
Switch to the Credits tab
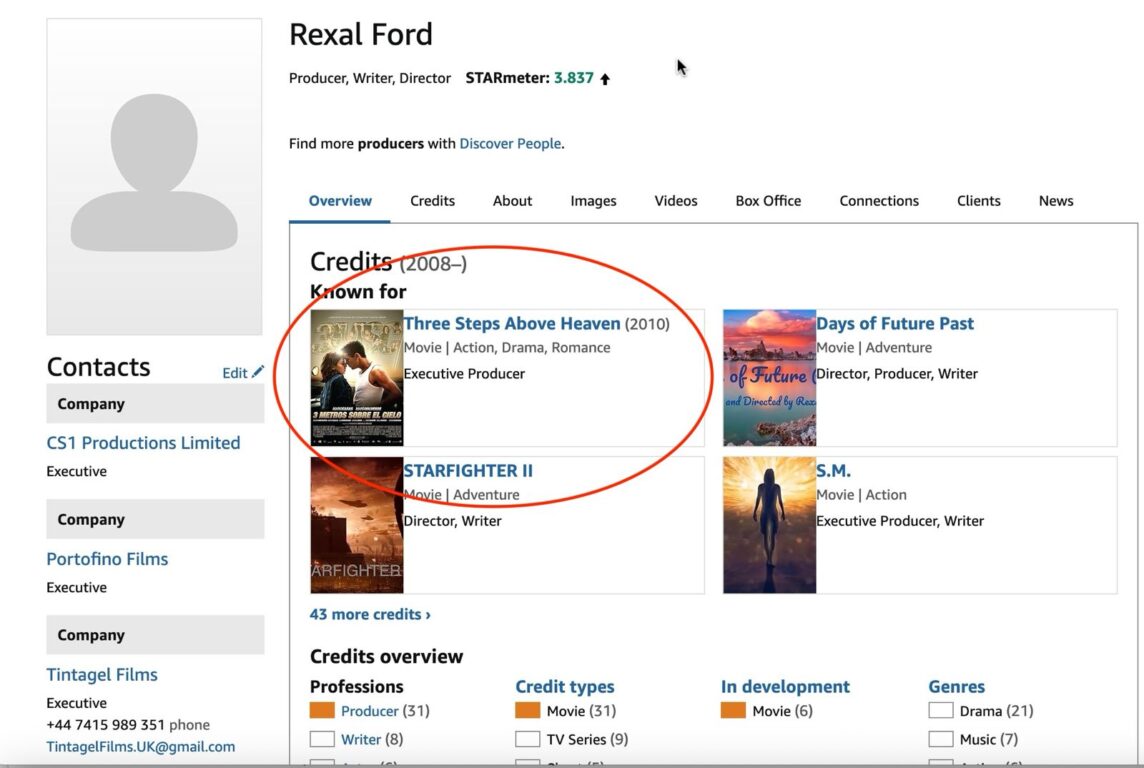coord(432,201)
